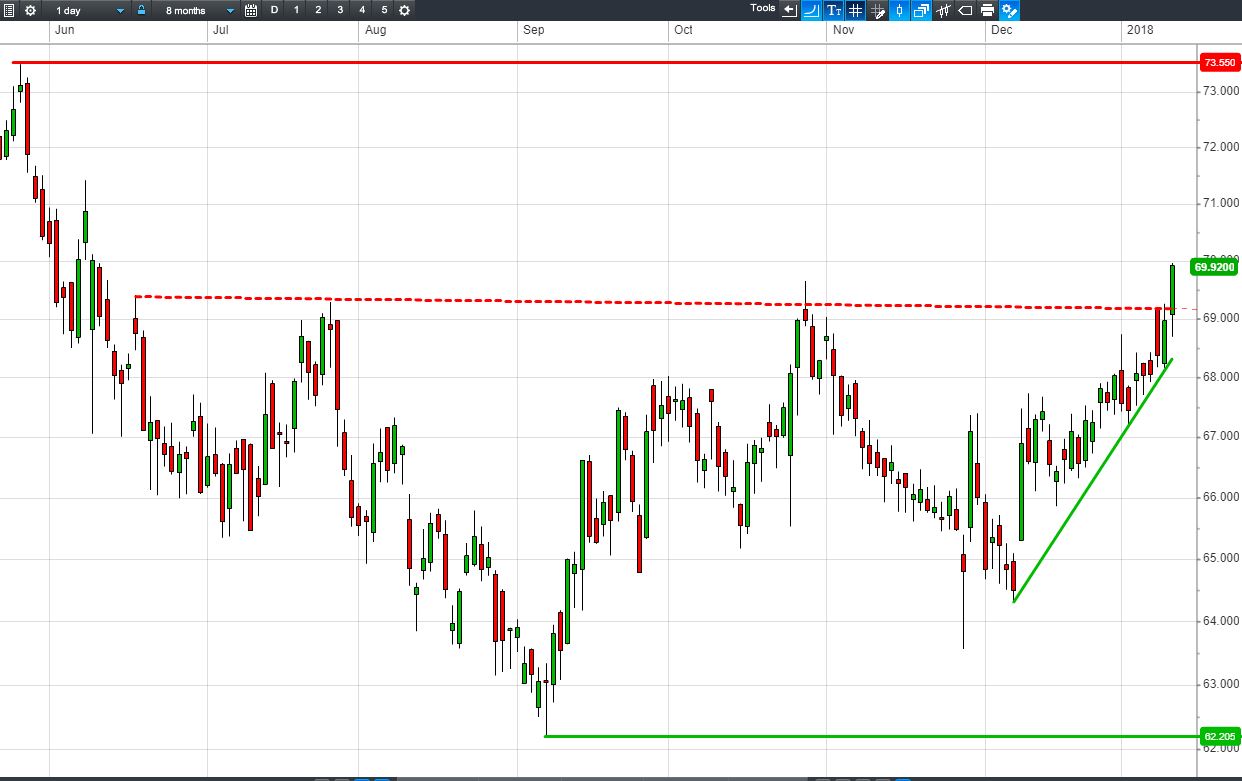Open the list panel icon at far left
The height and width of the screenshot is (781, 1242).
click(10, 10)
